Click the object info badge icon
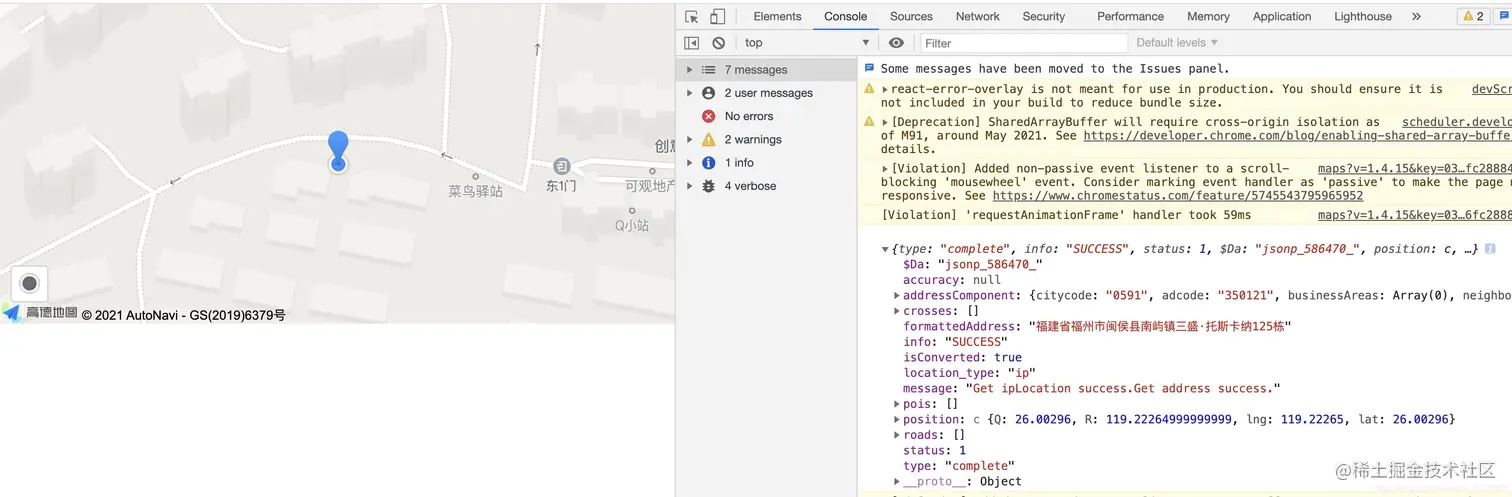This screenshot has height=497, width=1512. coord(1490,248)
